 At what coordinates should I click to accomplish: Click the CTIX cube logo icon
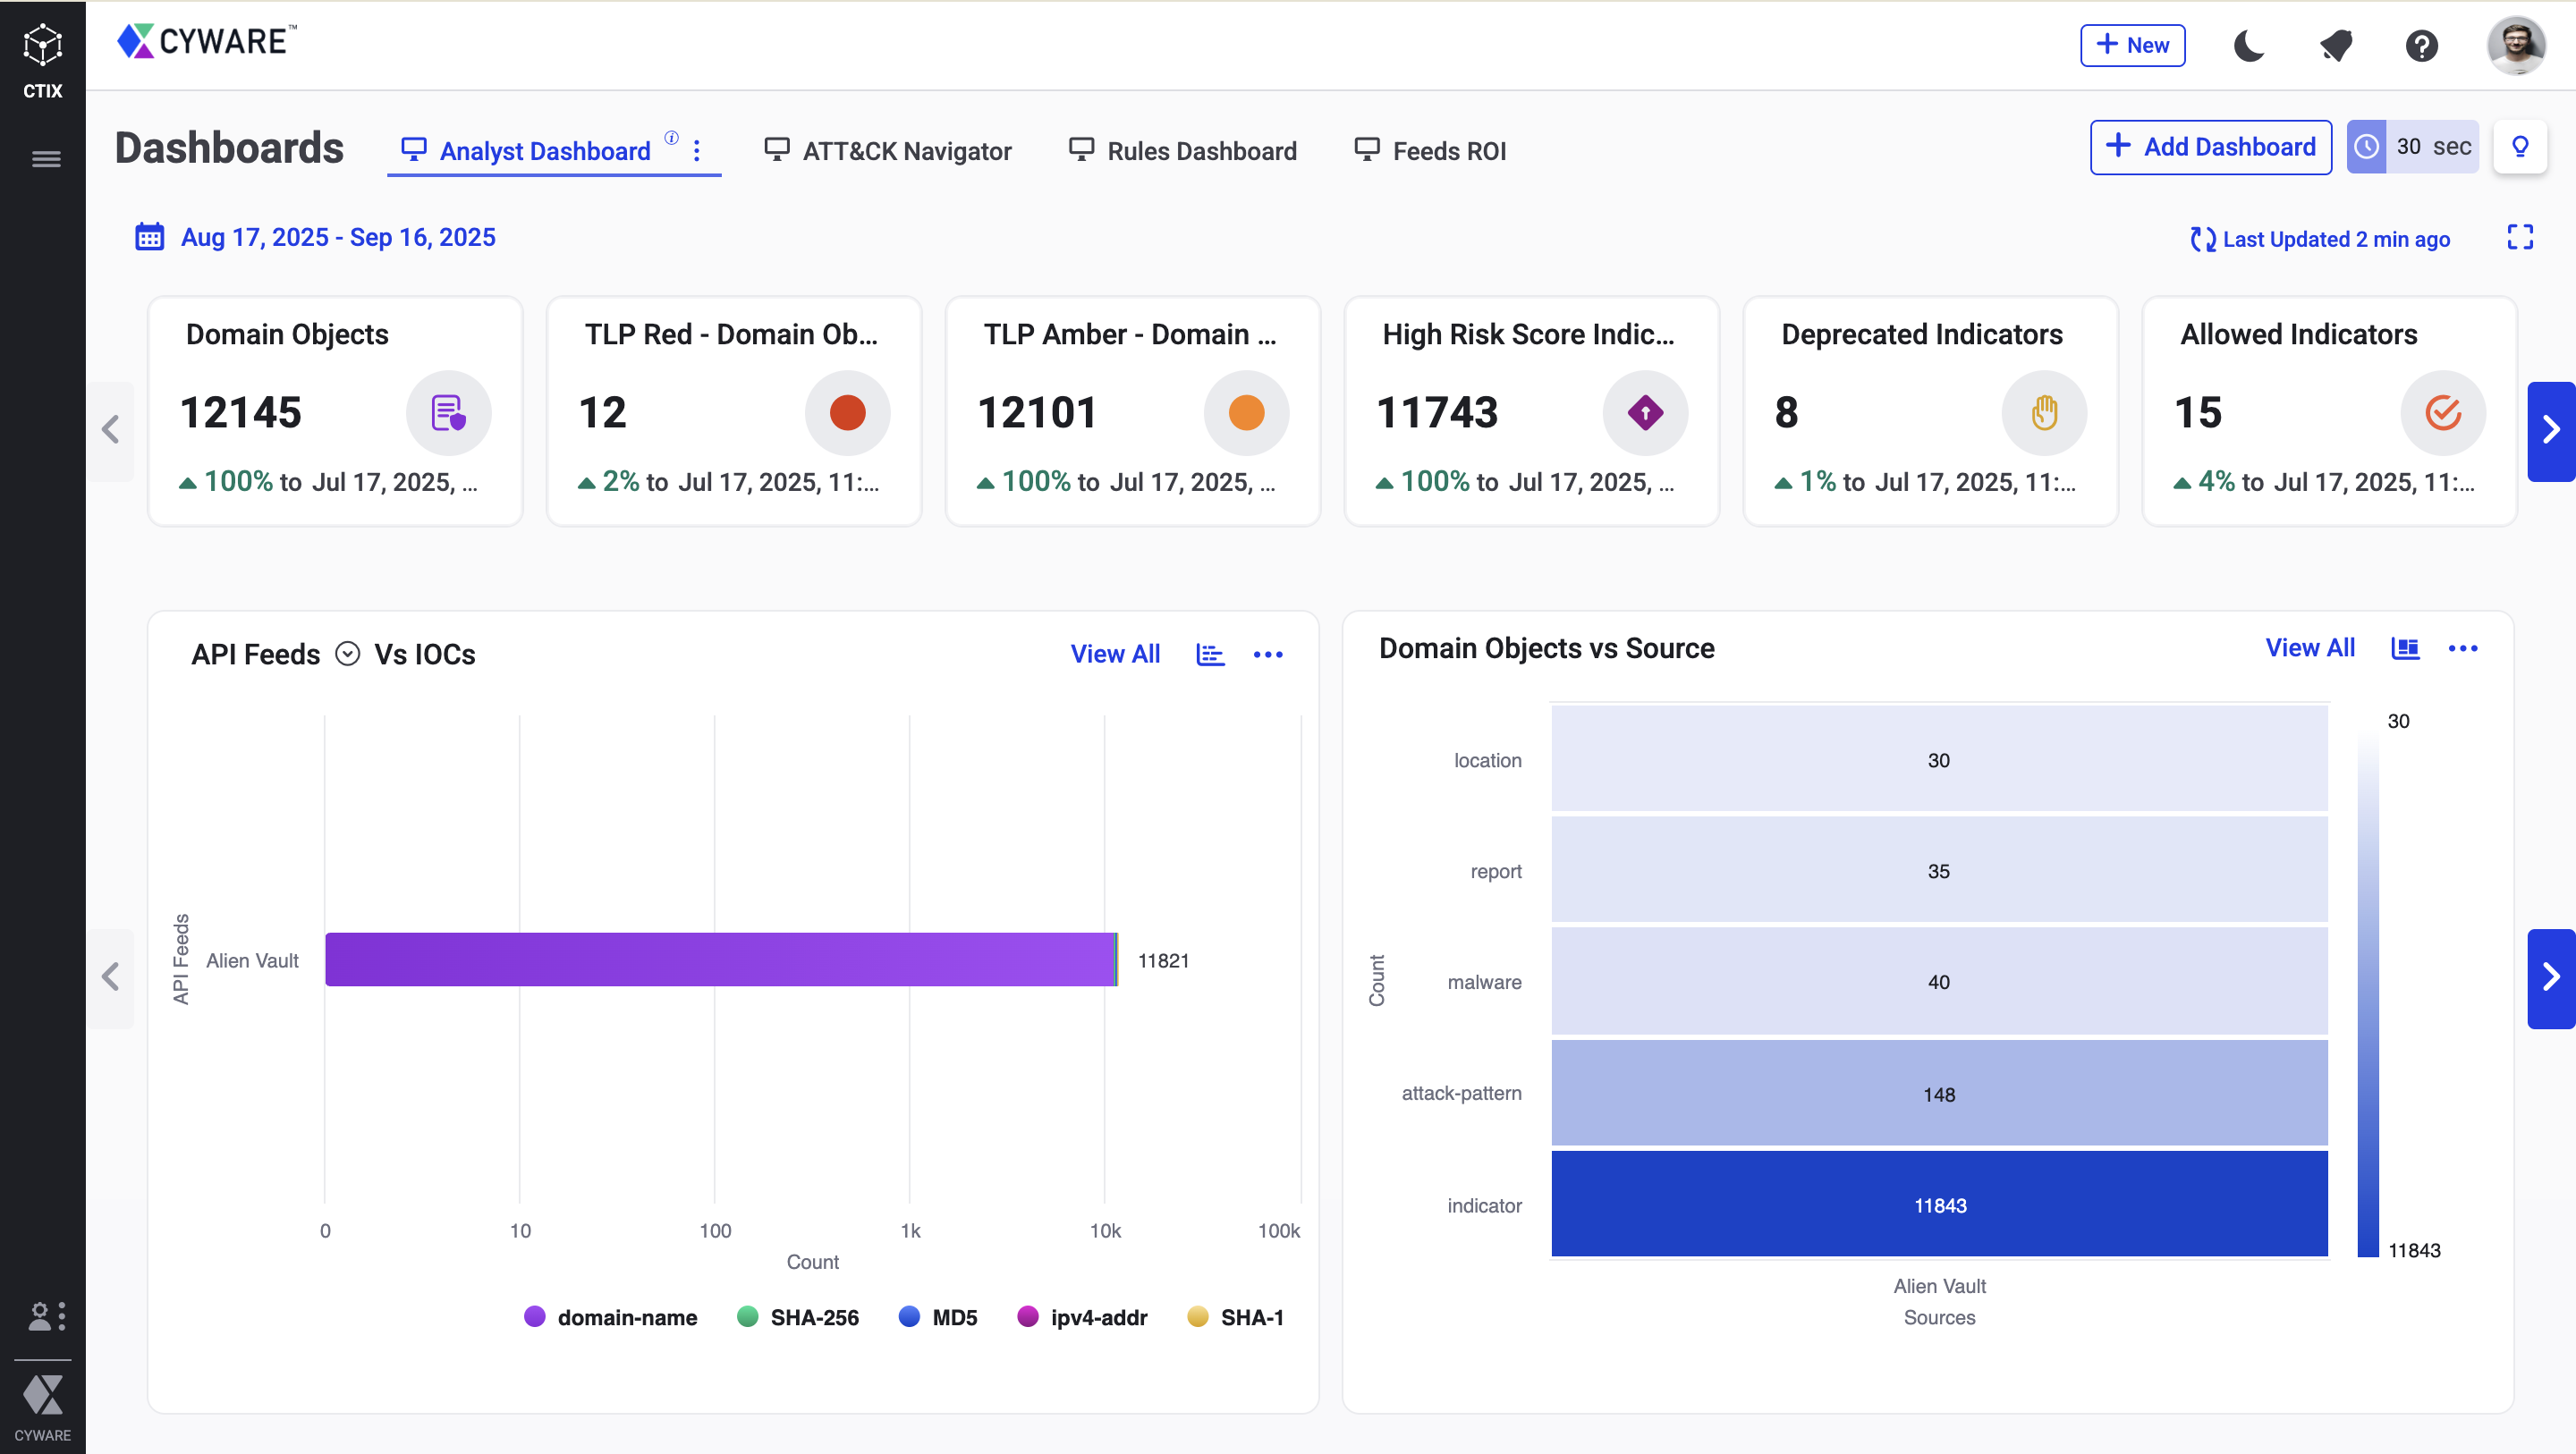click(43, 46)
